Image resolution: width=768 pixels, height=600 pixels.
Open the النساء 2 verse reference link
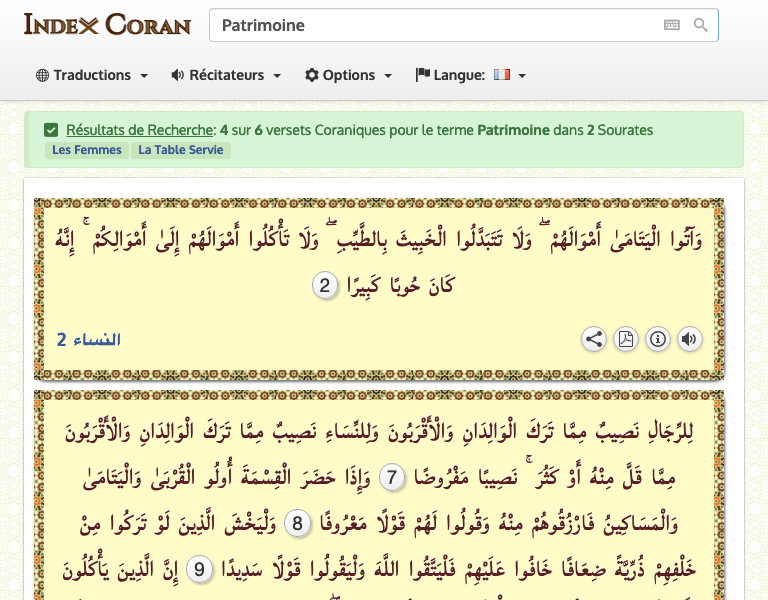pos(89,339)
